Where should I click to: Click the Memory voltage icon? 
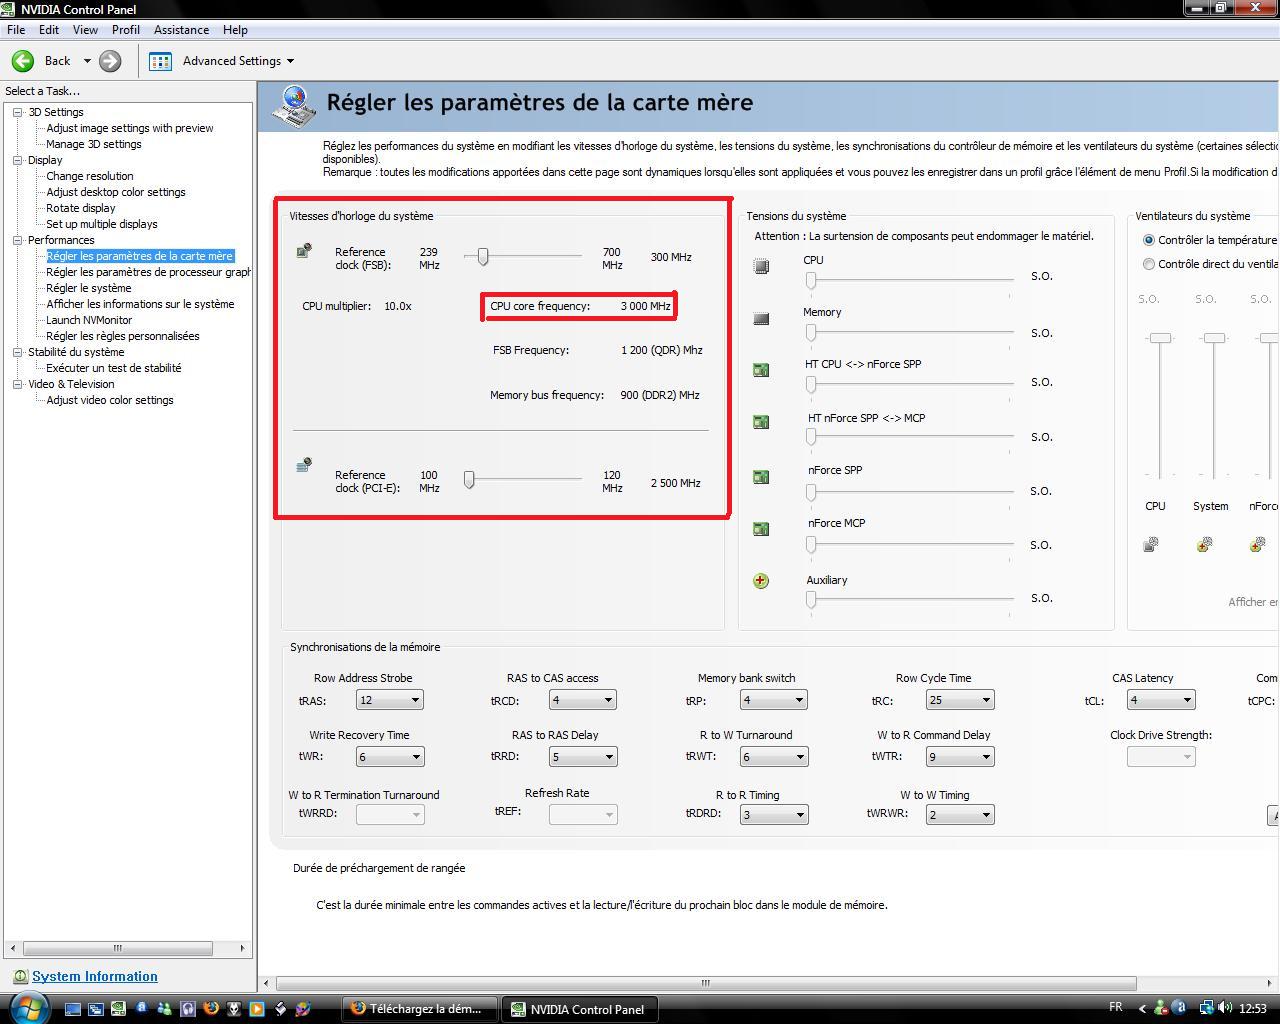761,319
